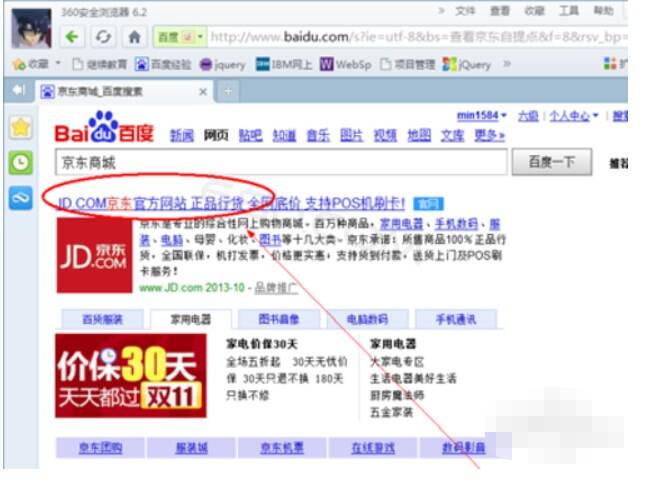Select the 百货服装 tab

102,319
